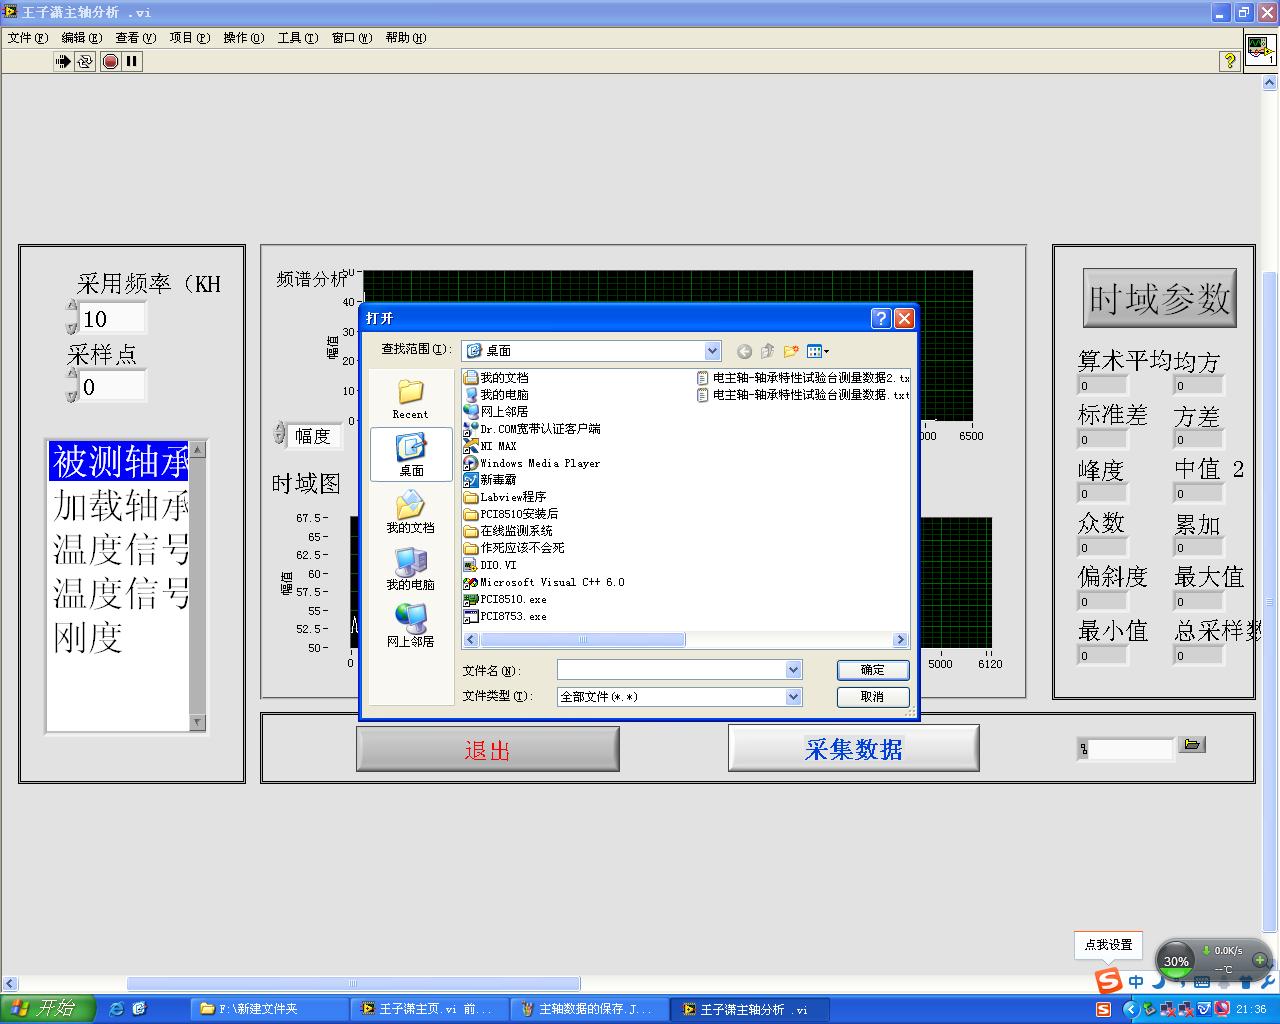Switch to F:\新建文件夹 taskbar window
Image resolution: width=1280 pixels, height=1024 pixels.
click(270, 1009)
